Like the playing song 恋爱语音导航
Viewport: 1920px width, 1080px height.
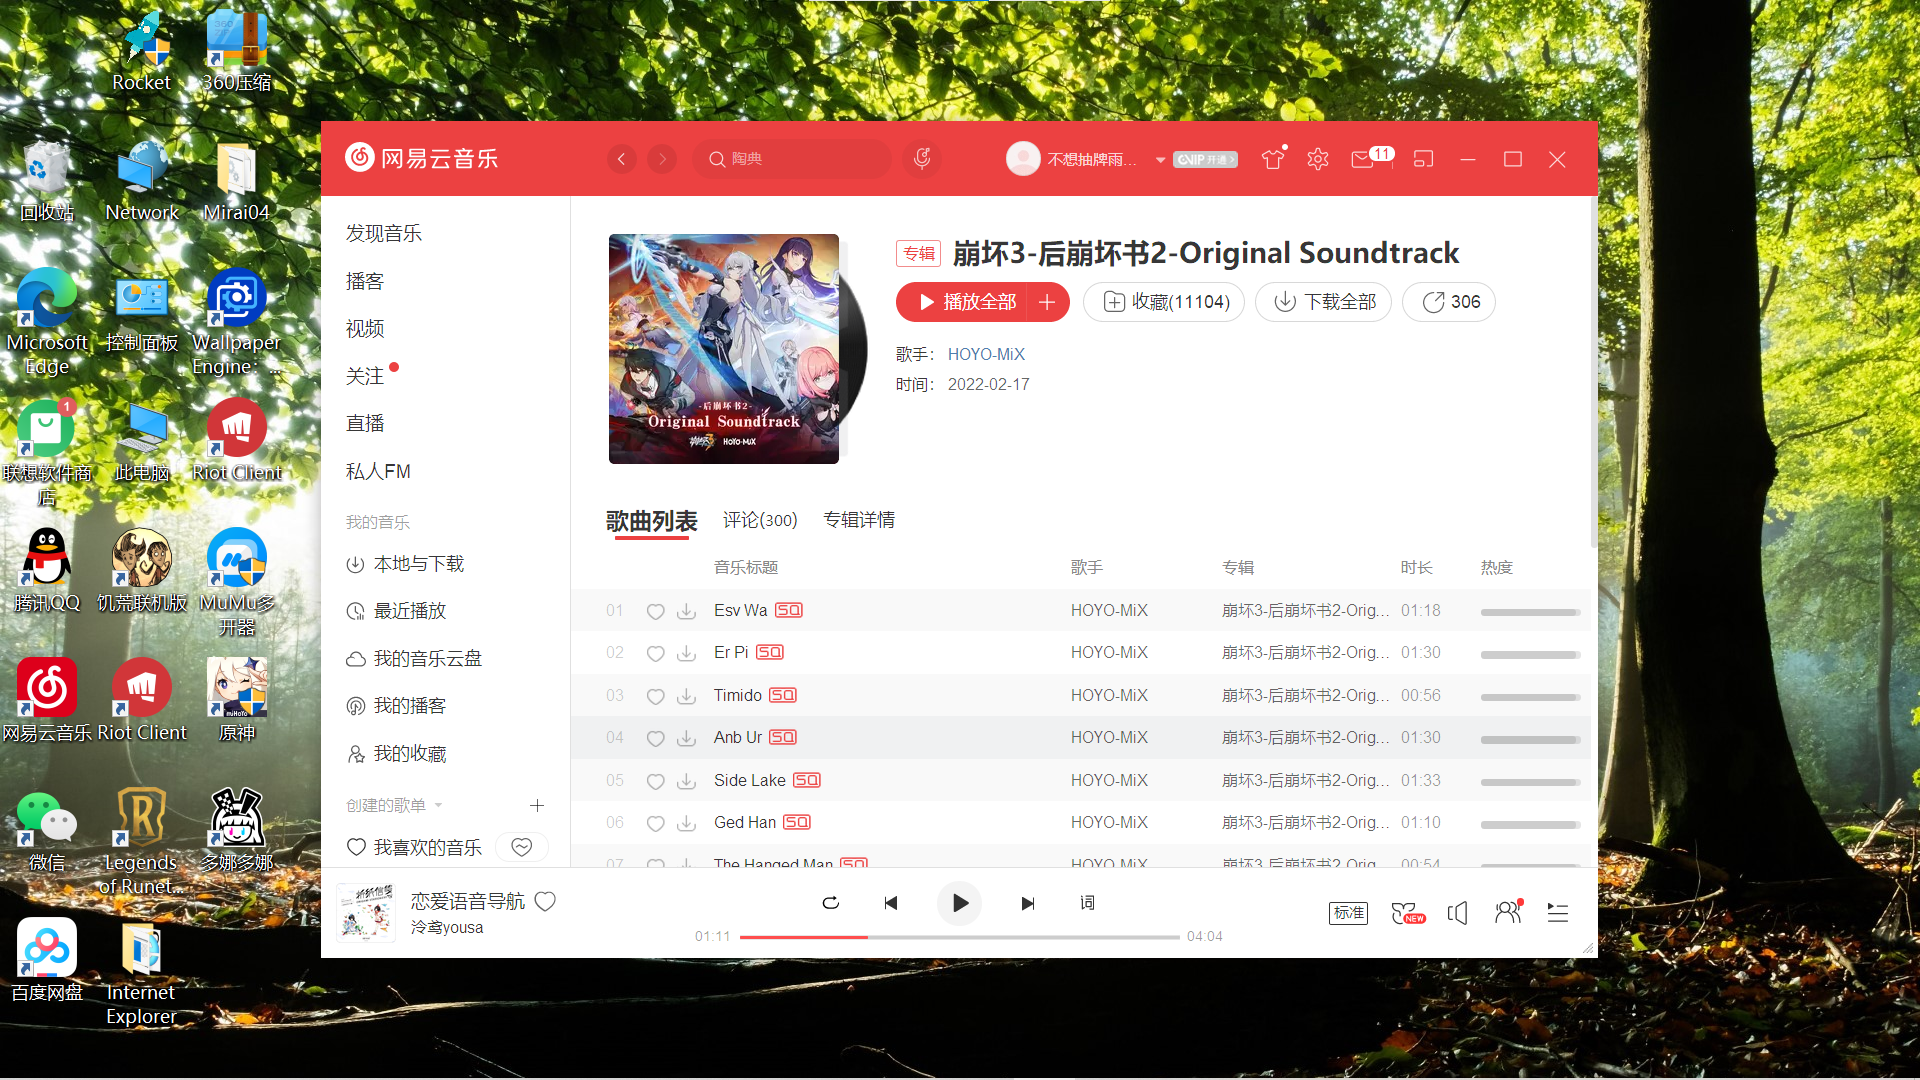coord(545,901)
